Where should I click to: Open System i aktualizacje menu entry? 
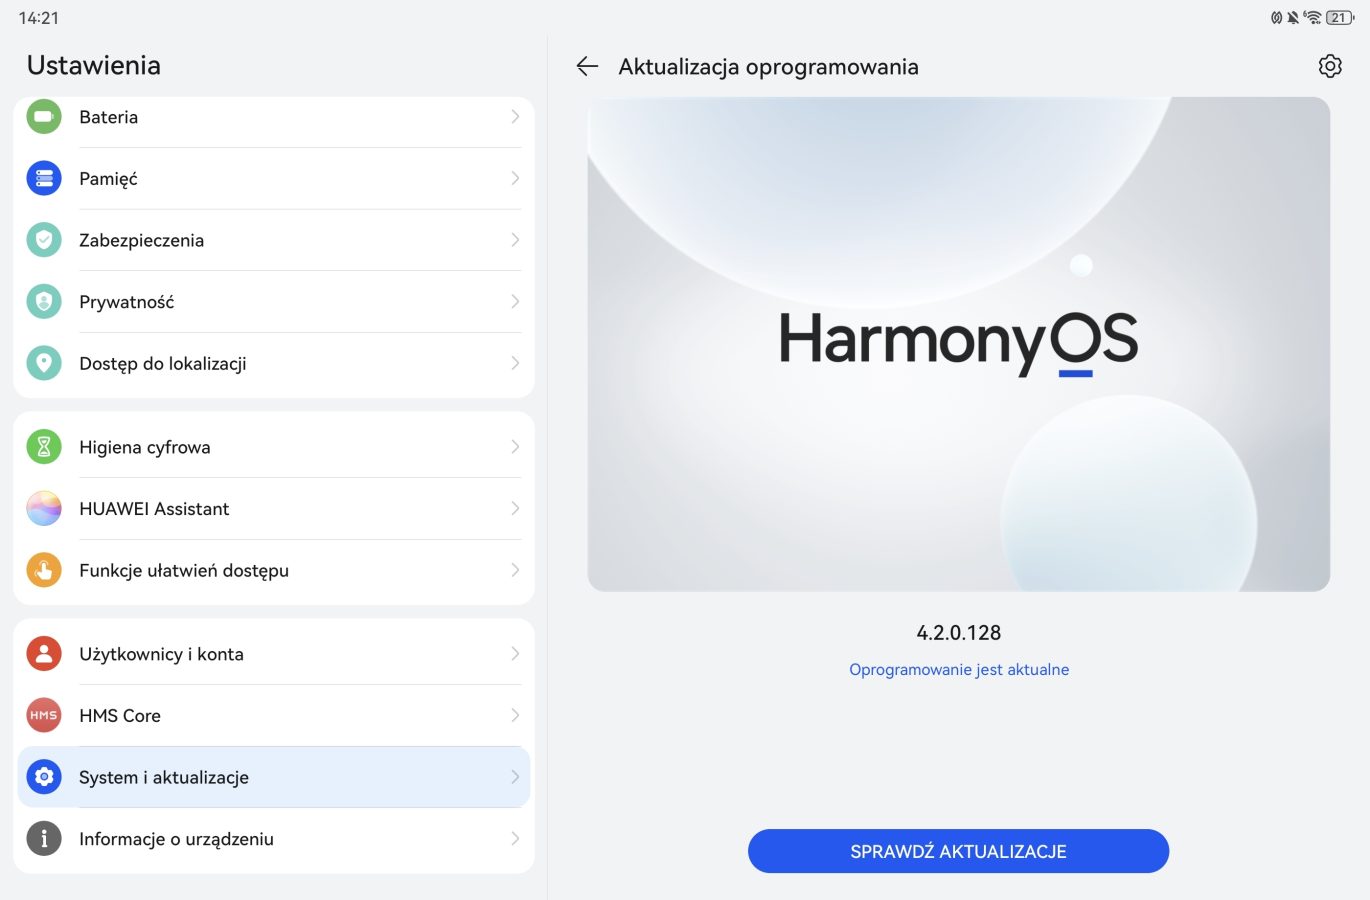pyautogui.click(x=274, y=777)
